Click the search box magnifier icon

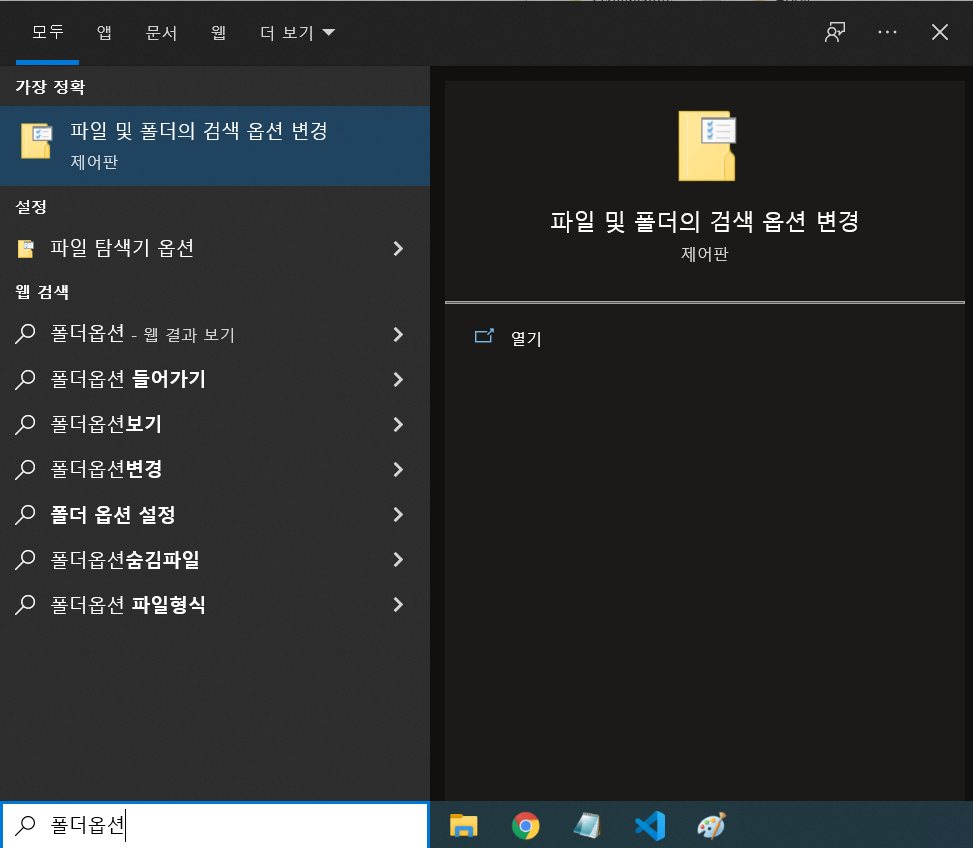(25, 825)
